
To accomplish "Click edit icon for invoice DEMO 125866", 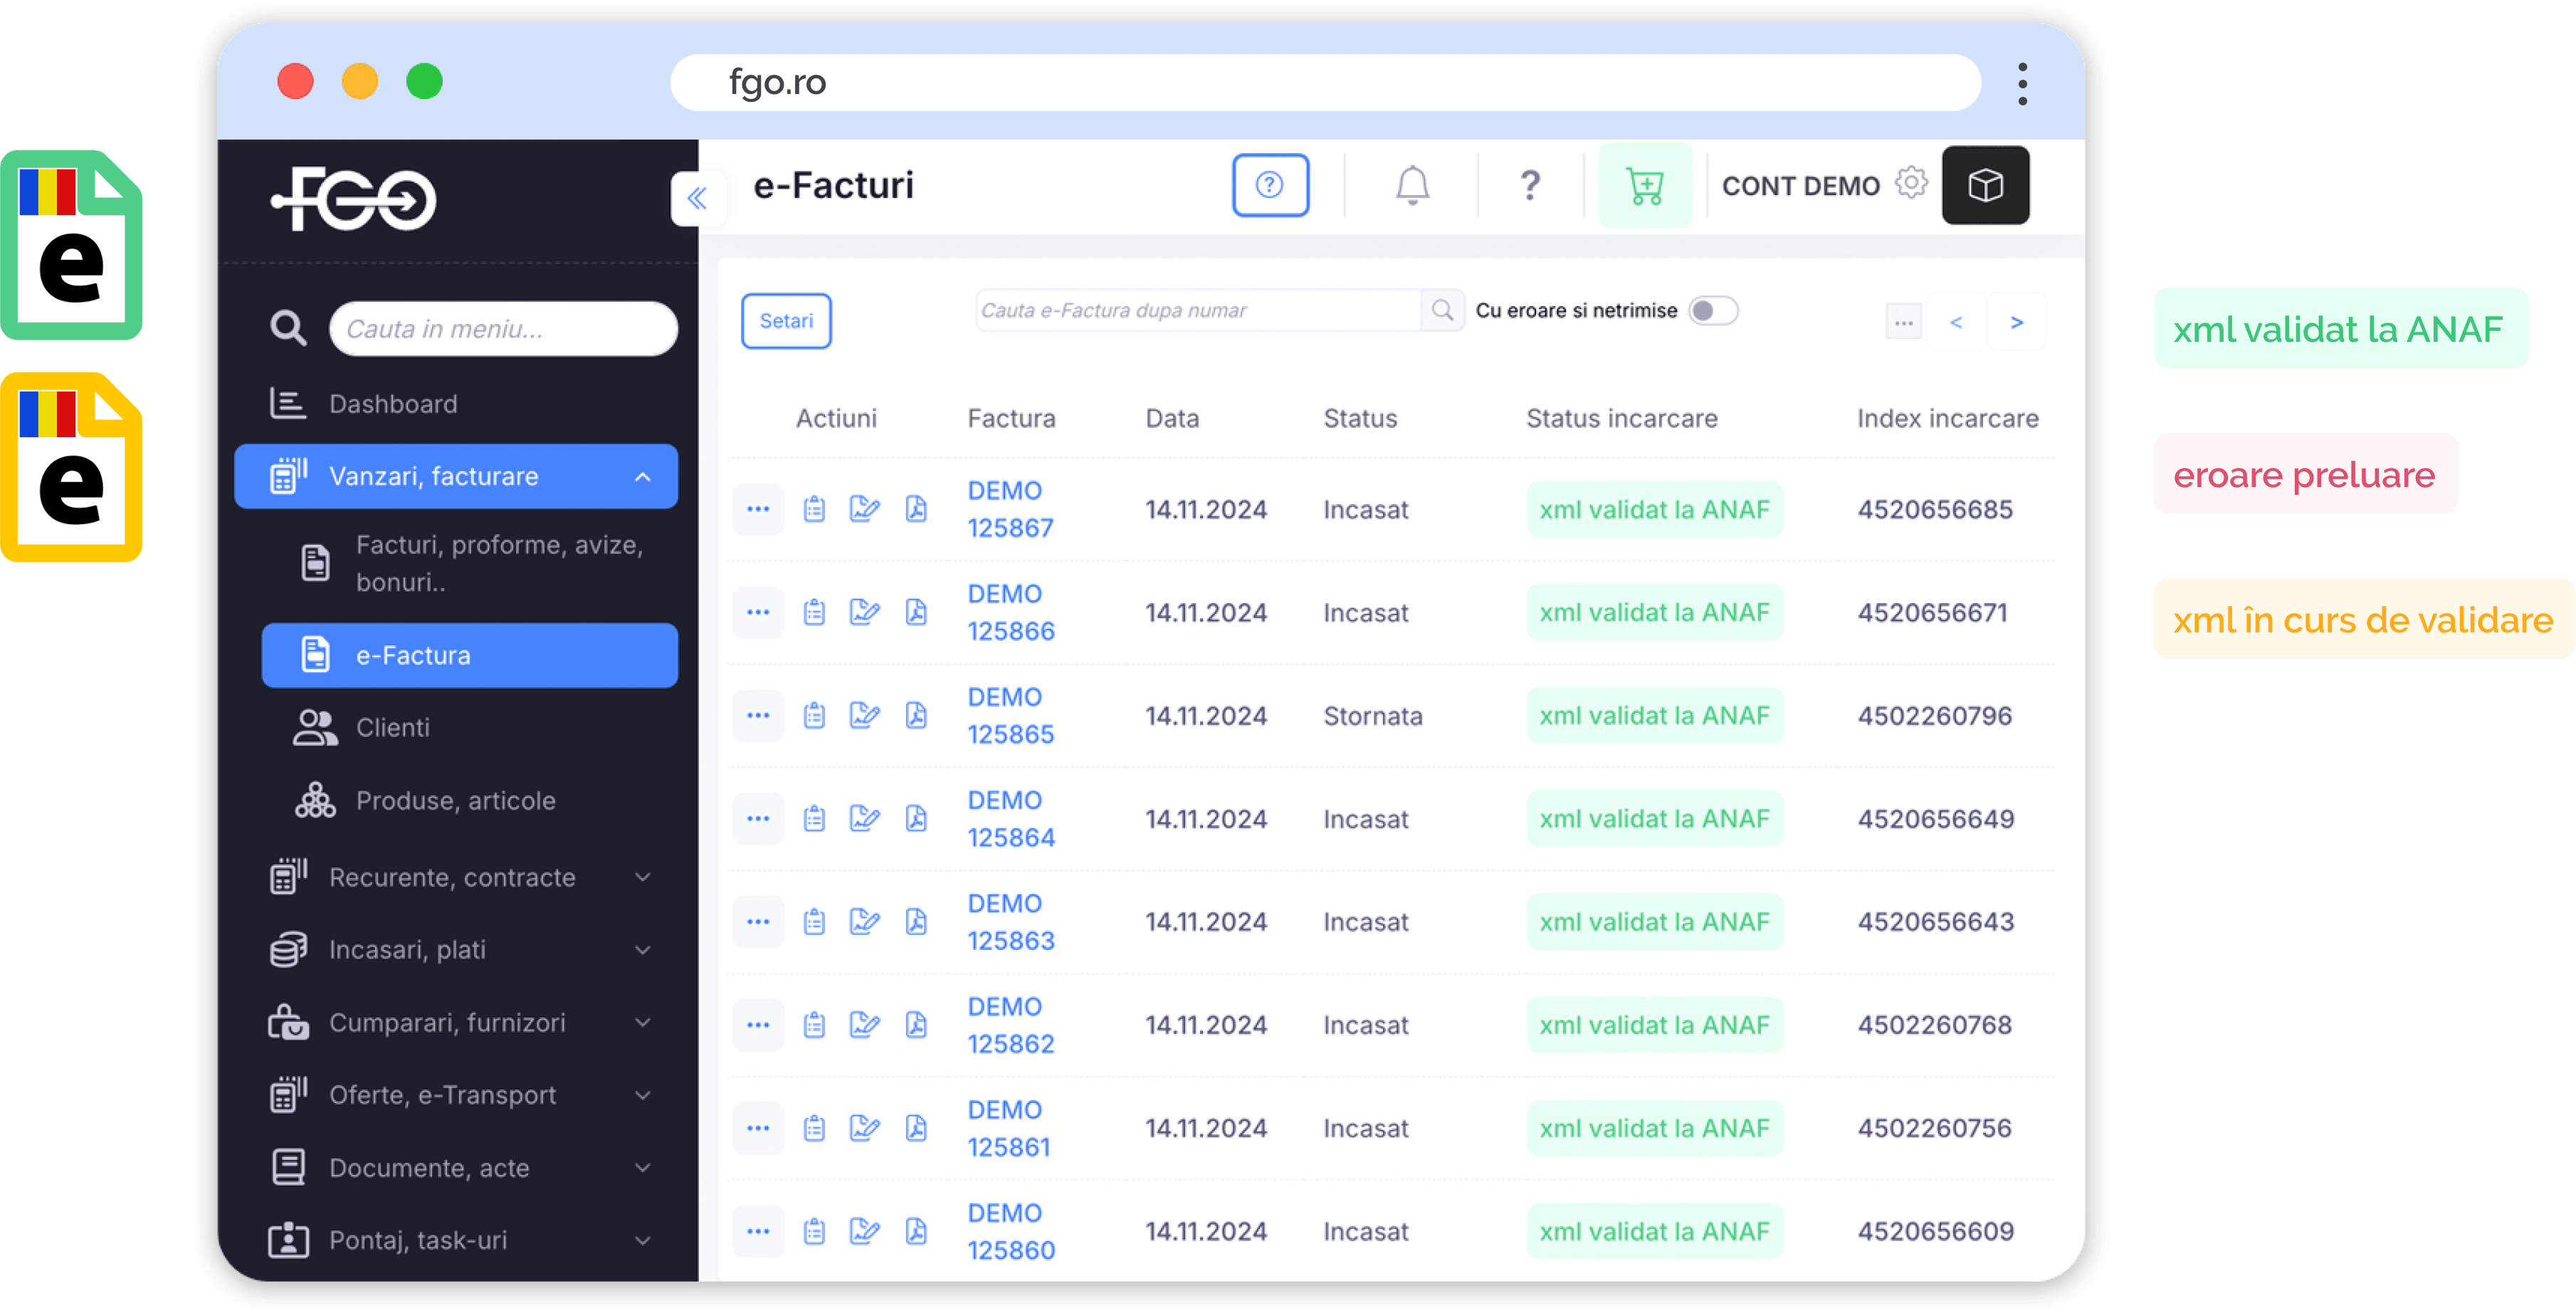I will 864,612.
